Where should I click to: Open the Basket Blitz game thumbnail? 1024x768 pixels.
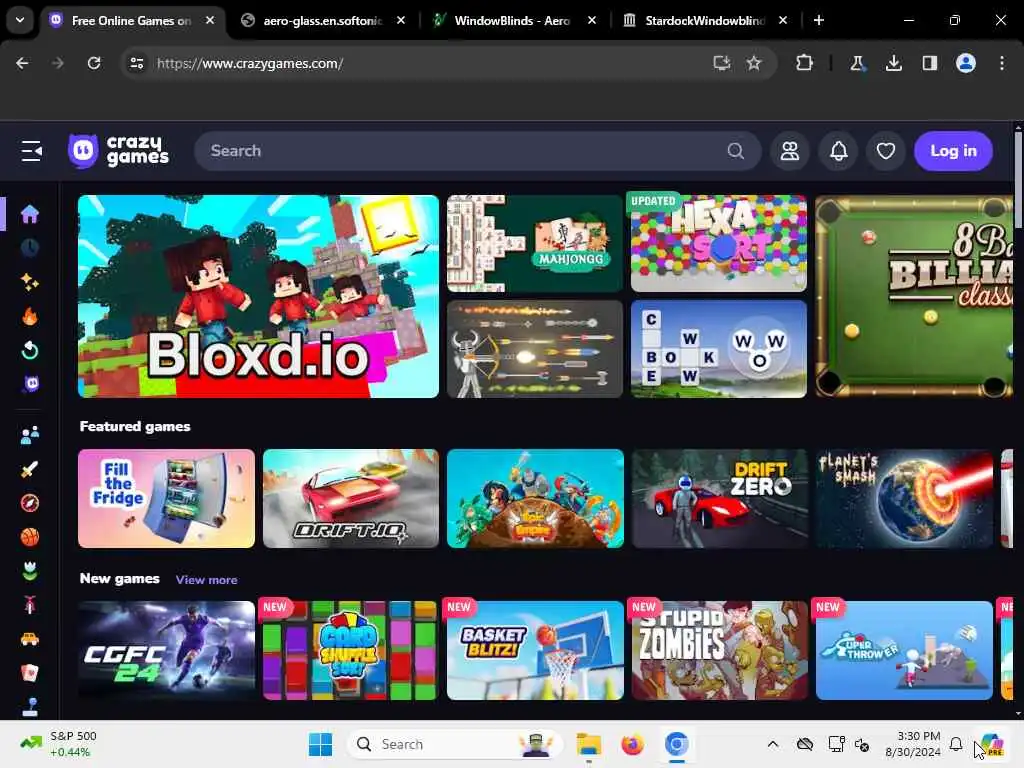535,650
